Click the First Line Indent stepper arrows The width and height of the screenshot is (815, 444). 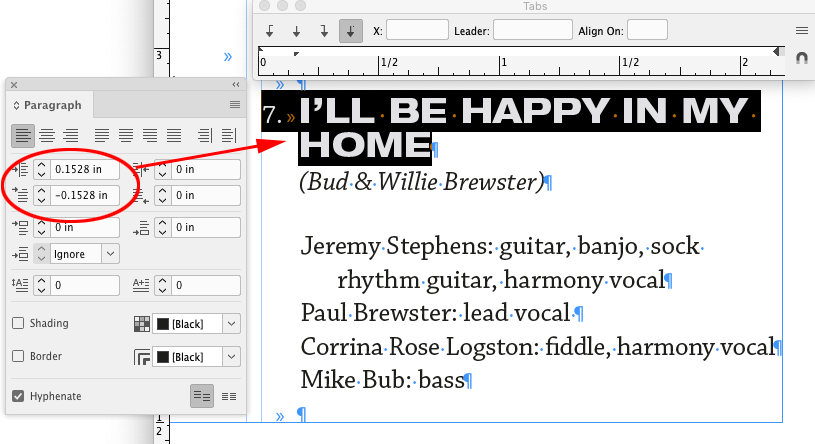(x=42, y=195)
